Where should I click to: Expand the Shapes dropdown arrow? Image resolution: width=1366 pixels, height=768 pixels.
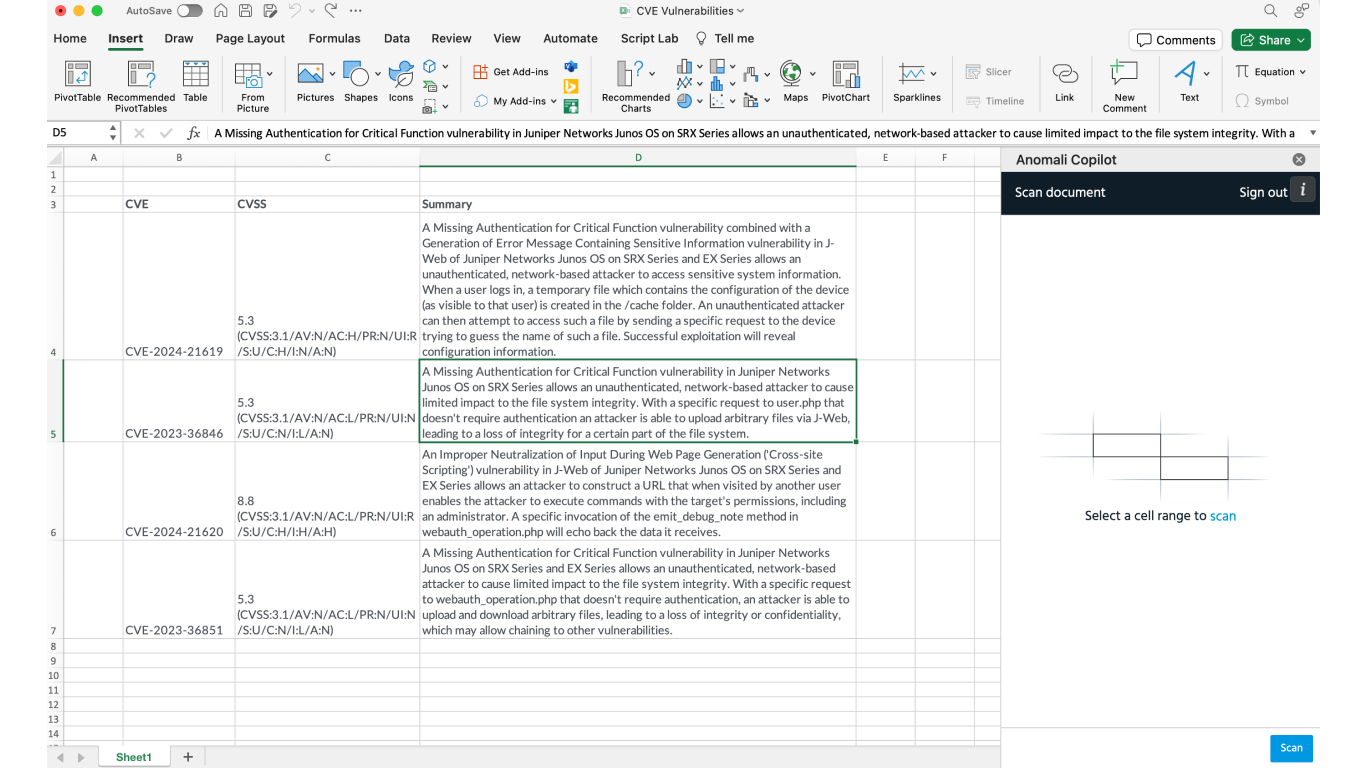377,74
